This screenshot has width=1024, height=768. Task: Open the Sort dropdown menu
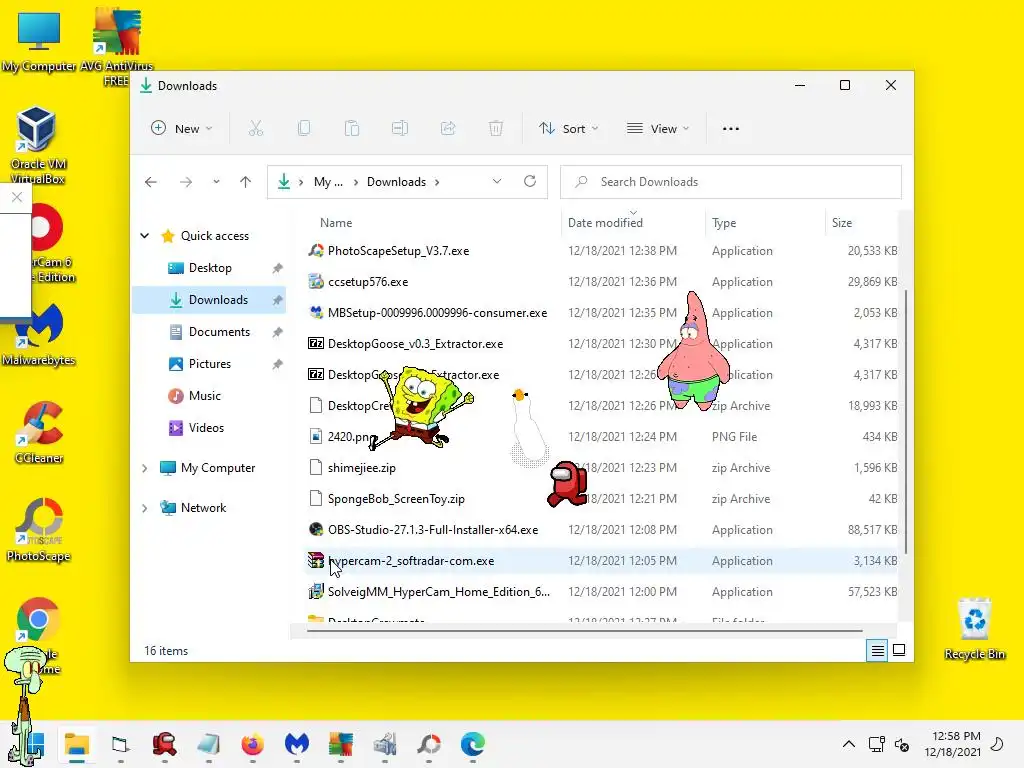click(x=568, y=129)
